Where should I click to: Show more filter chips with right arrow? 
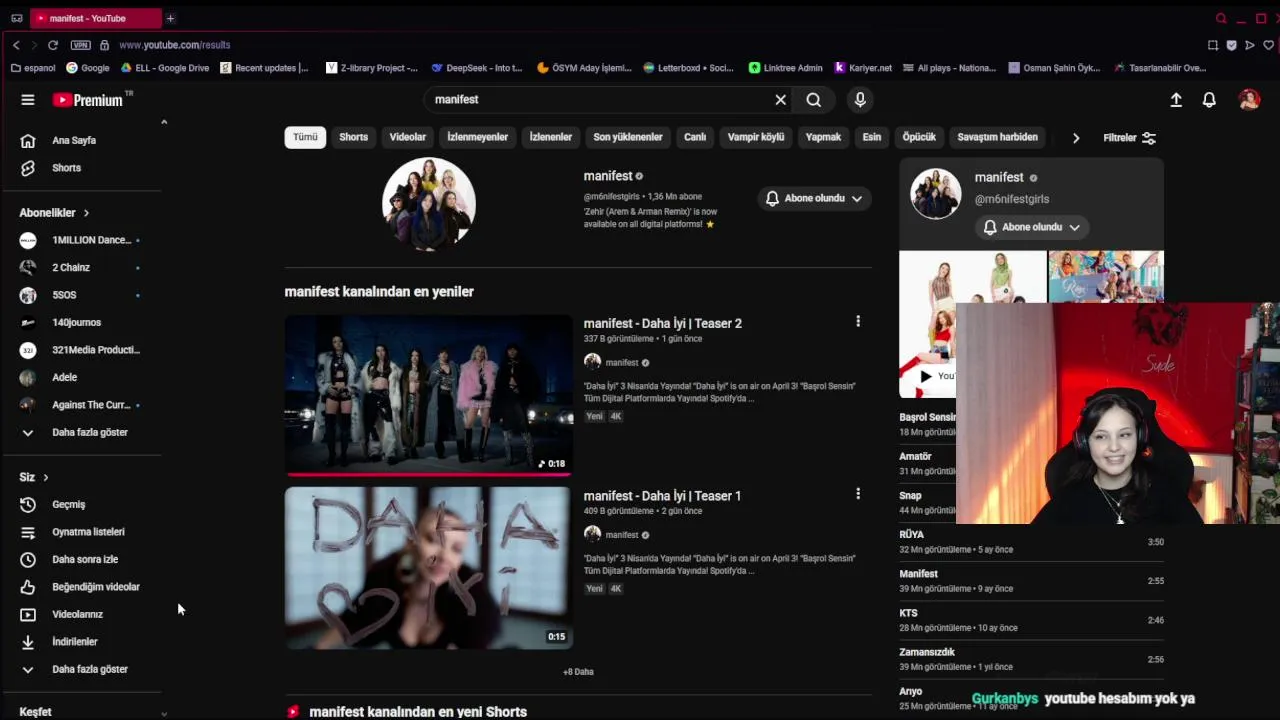coord(1076,138)
